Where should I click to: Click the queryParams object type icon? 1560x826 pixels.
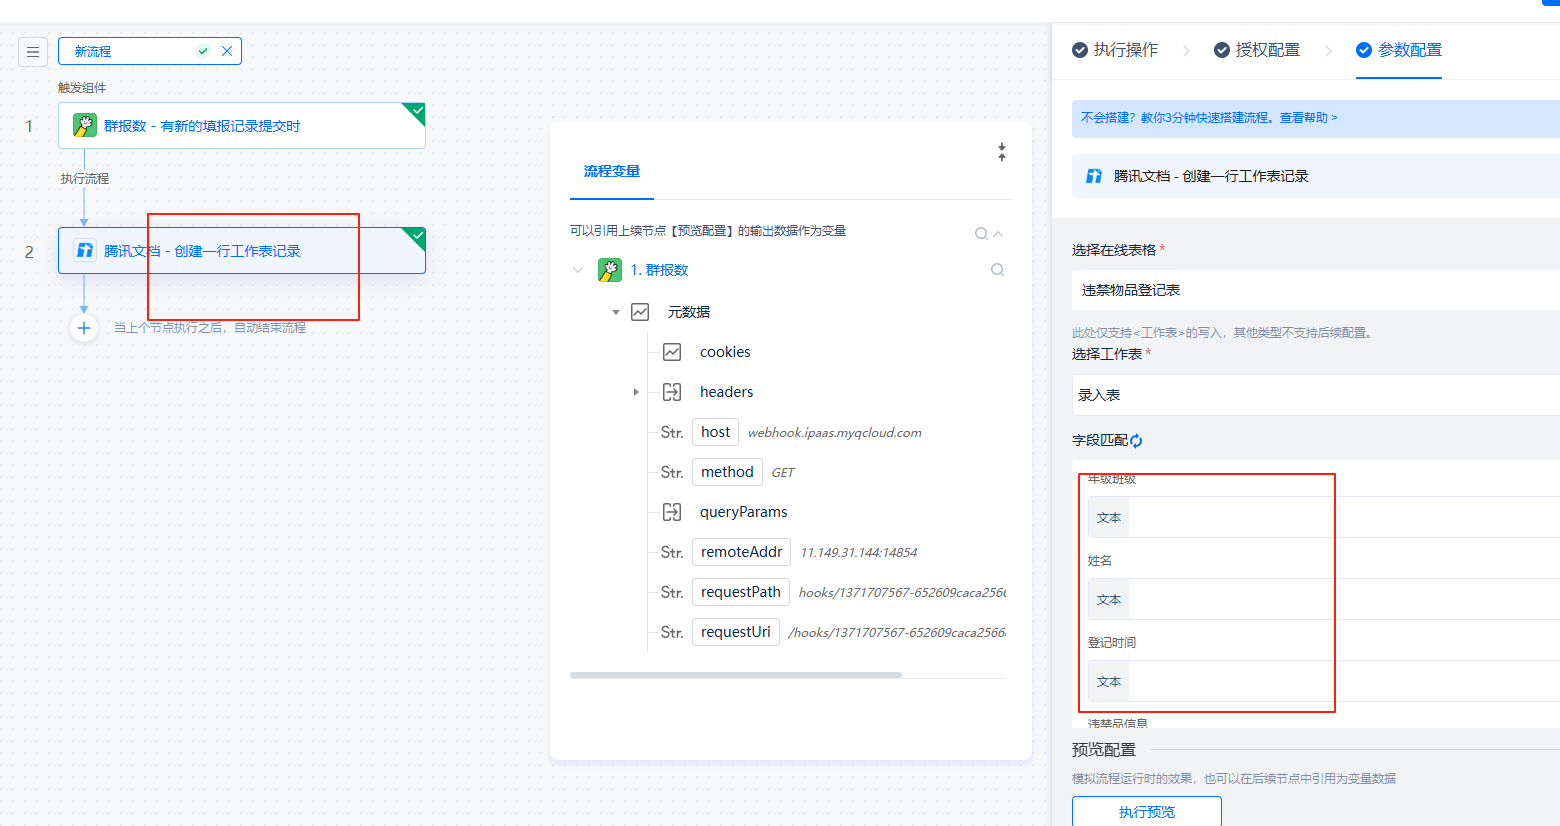pyautogui.click(x=672, y=512)
